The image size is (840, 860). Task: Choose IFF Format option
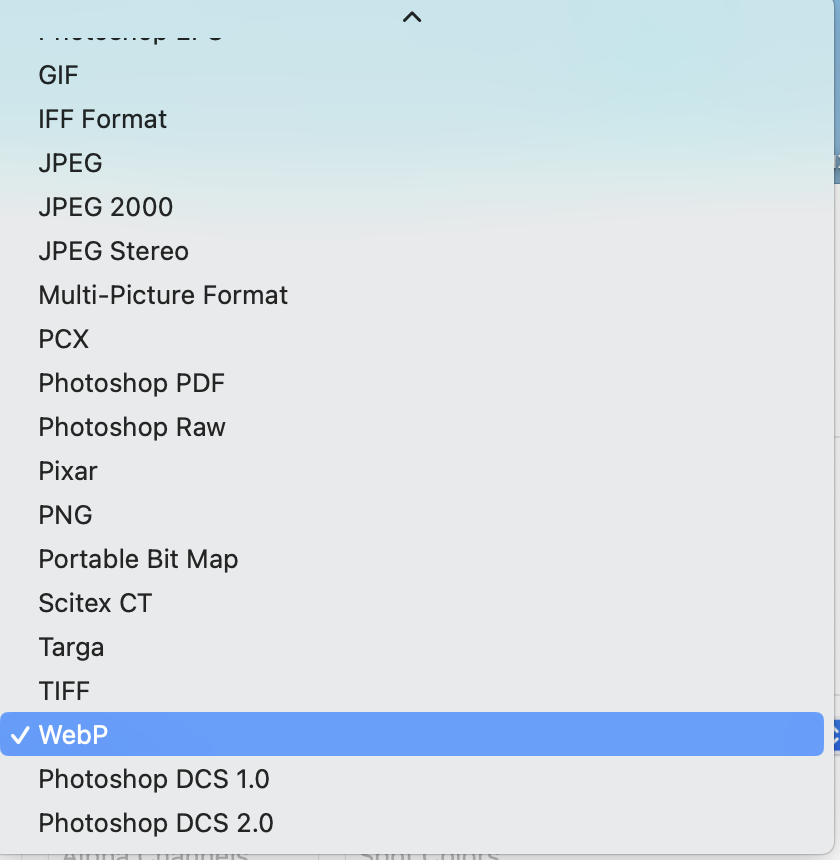(102, 119)
